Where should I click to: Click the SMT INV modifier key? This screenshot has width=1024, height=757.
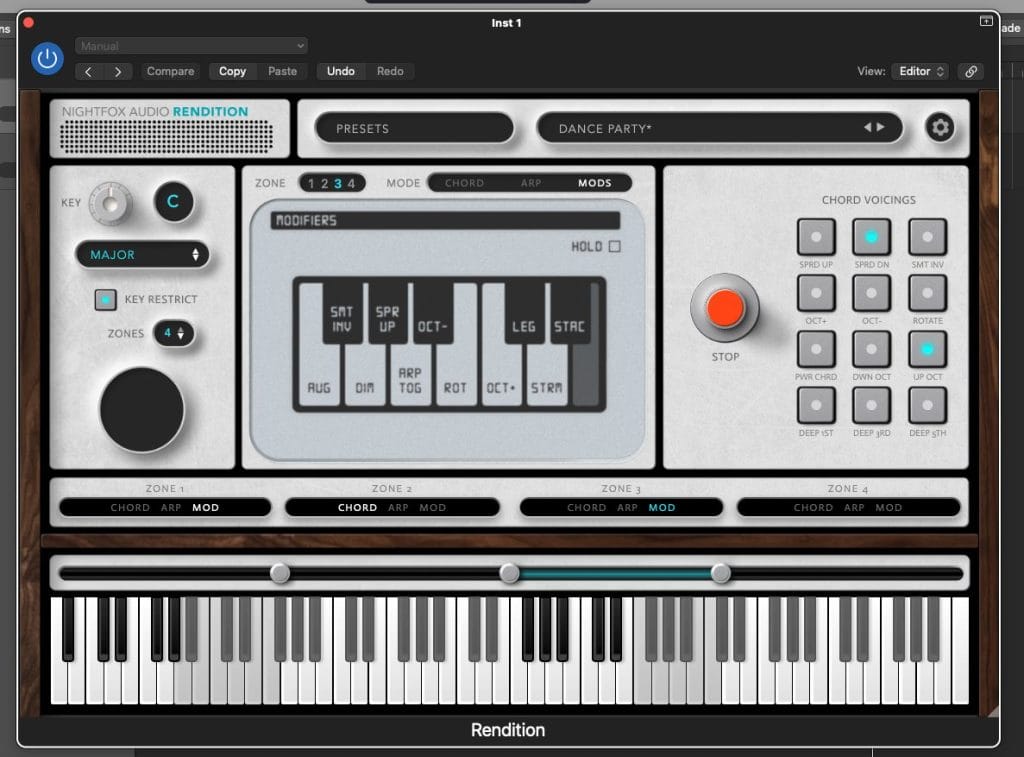342,312
